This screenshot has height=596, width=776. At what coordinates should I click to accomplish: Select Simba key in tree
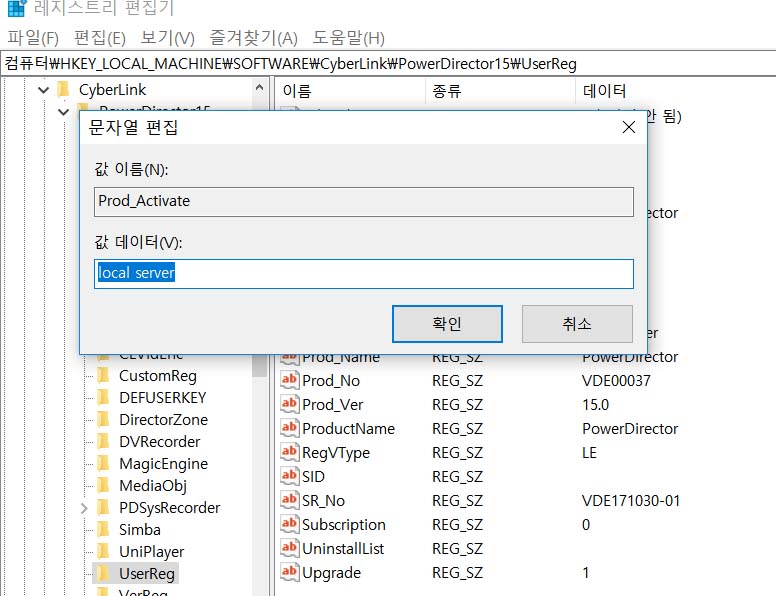click(140, 530)
